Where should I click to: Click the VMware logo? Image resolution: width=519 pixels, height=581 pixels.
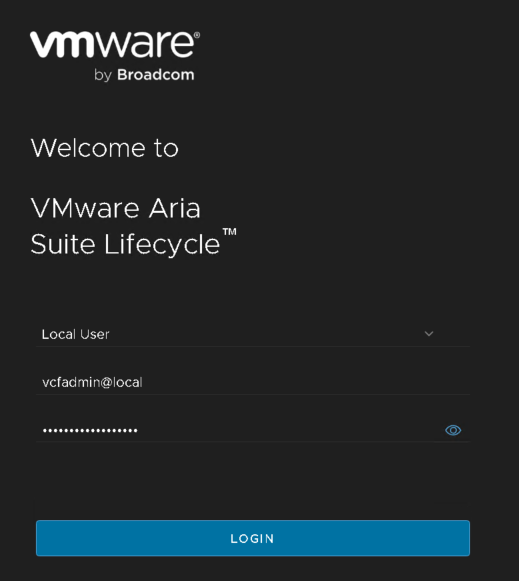pyautogui.click(x=115, y=56)
